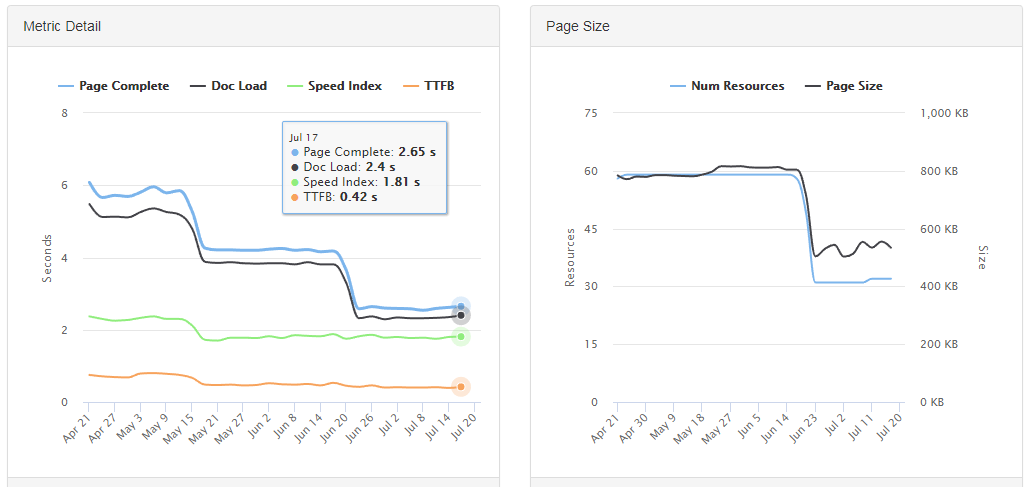Click the 1,000 KB axis label
Image resolution: width=1033 pixels, height=487 pixels.
tap(943, 114)
